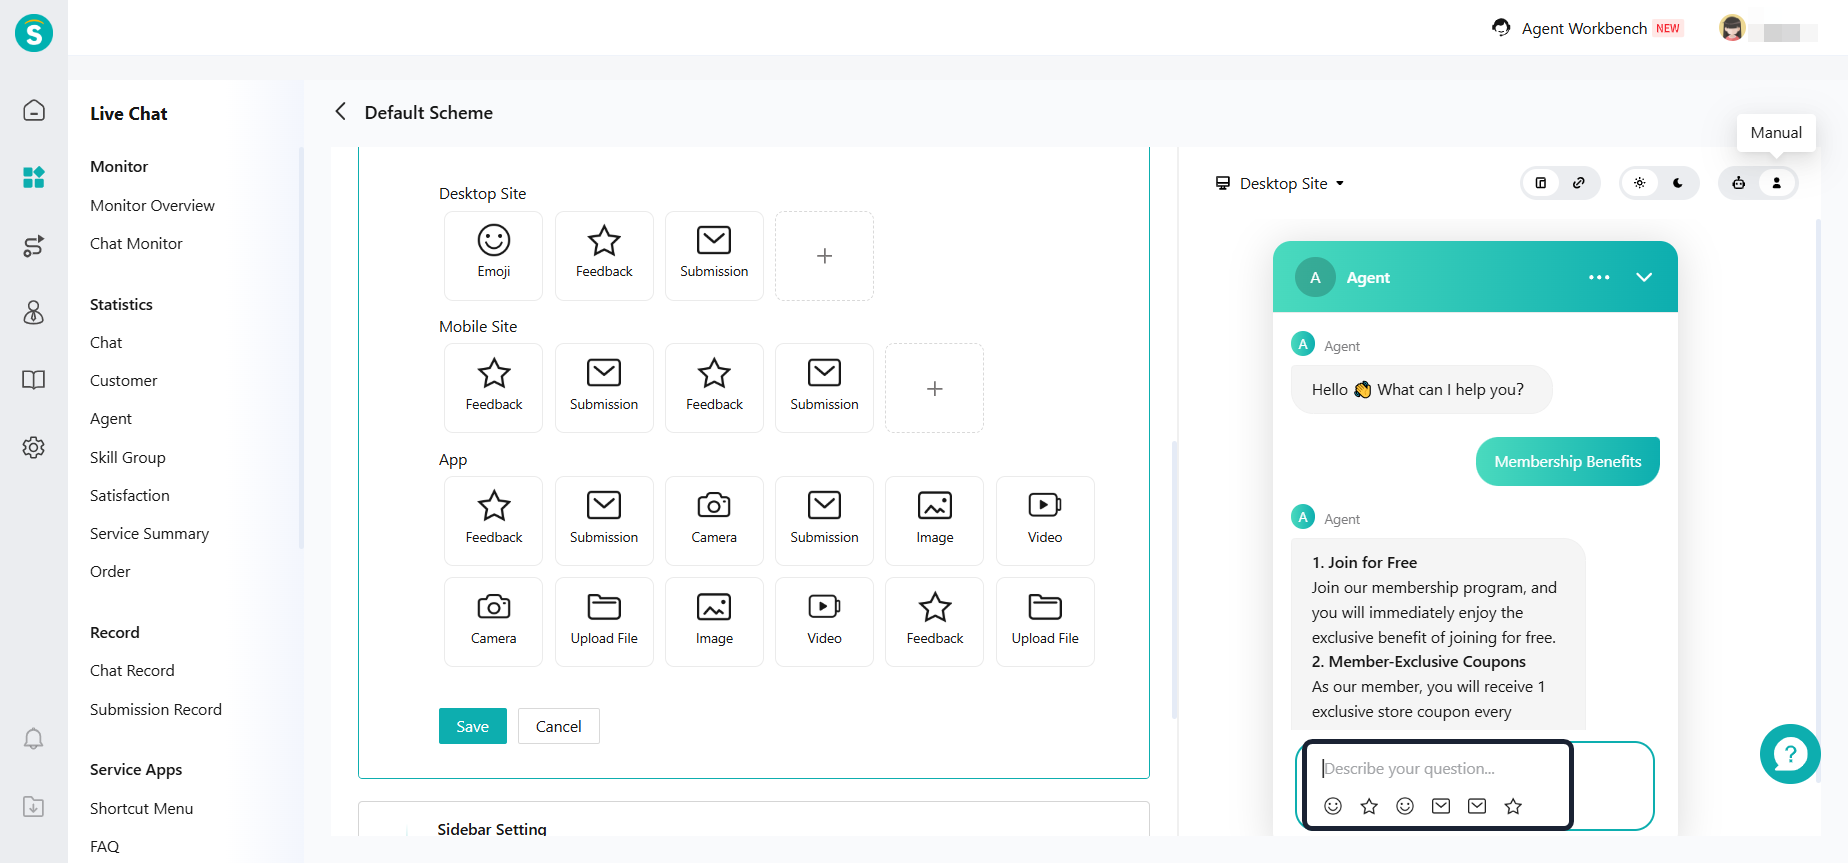Viewport: 1848px width, 863px height.
Task: Click the settings panel vertical scrollbar
Action: tap(1174, 580)
